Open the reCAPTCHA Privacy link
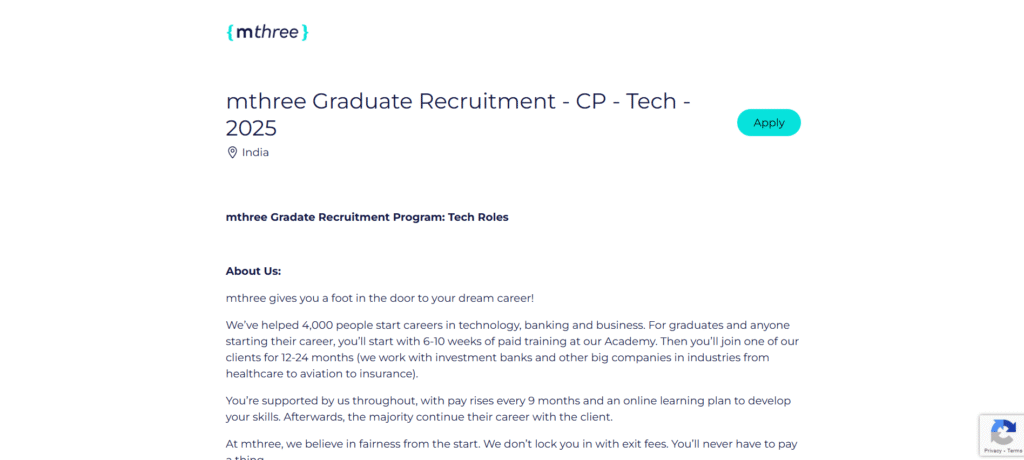The width and height of the screenshot is (1024, 460). point(991,451)
